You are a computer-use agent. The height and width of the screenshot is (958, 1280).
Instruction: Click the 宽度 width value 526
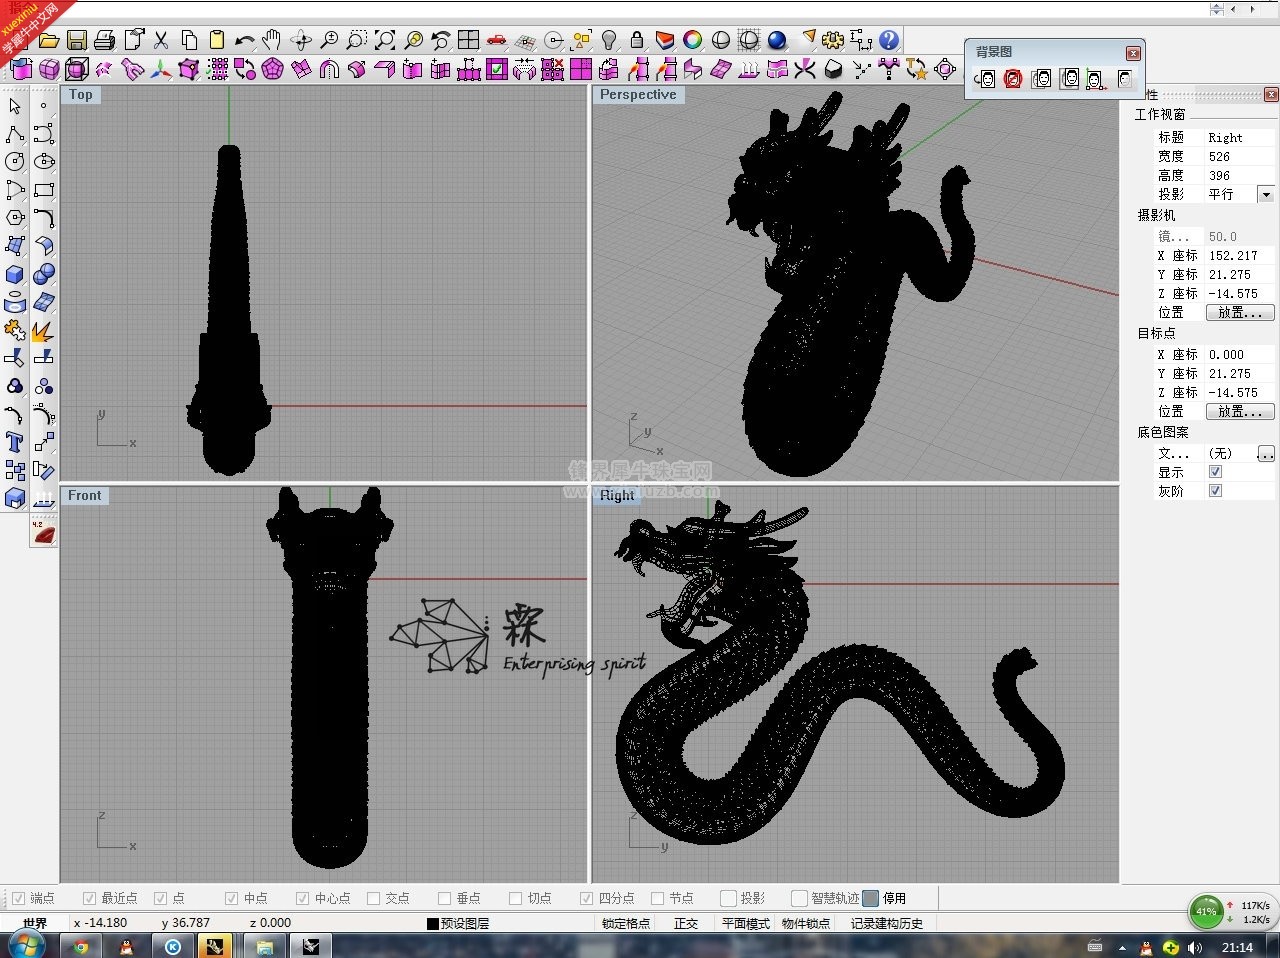coord(1240,157)
